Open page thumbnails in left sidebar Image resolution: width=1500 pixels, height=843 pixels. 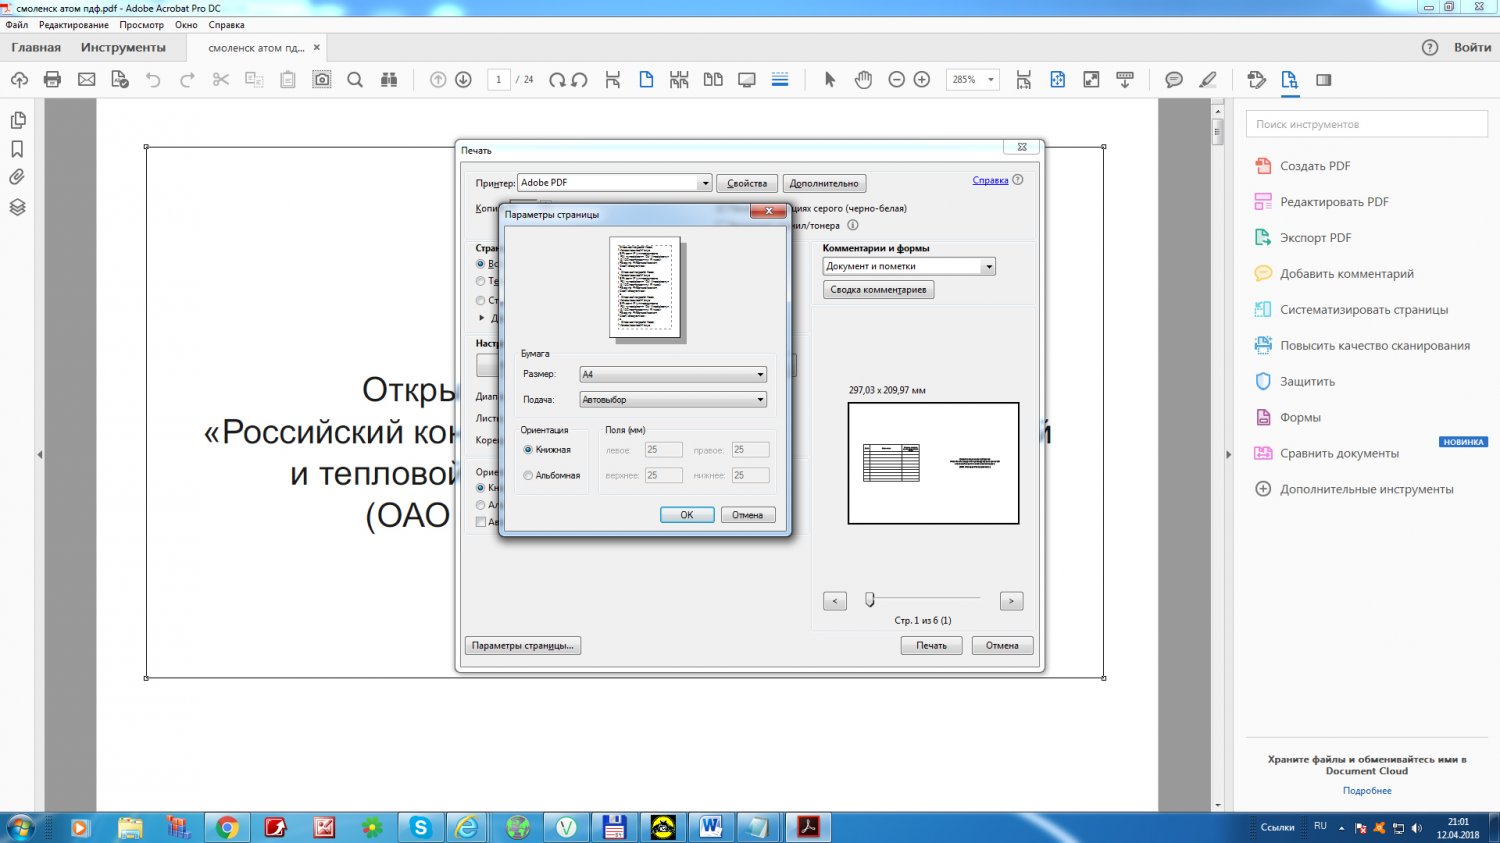click(x=17, y=120)
